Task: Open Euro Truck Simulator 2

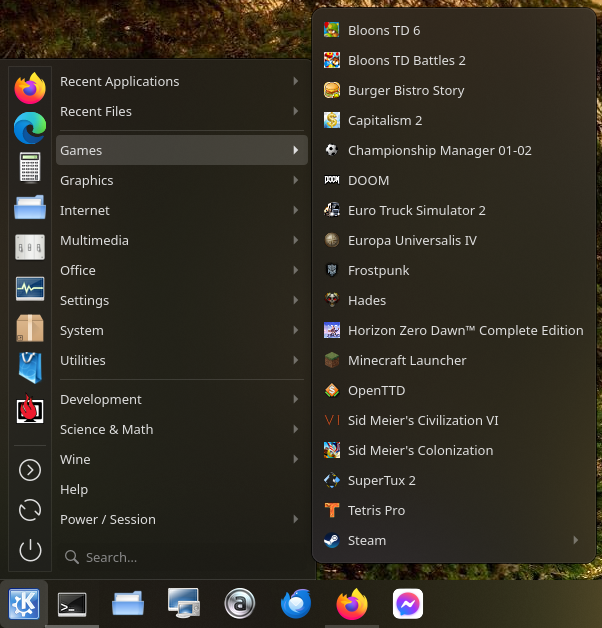Action: (416, 210)
